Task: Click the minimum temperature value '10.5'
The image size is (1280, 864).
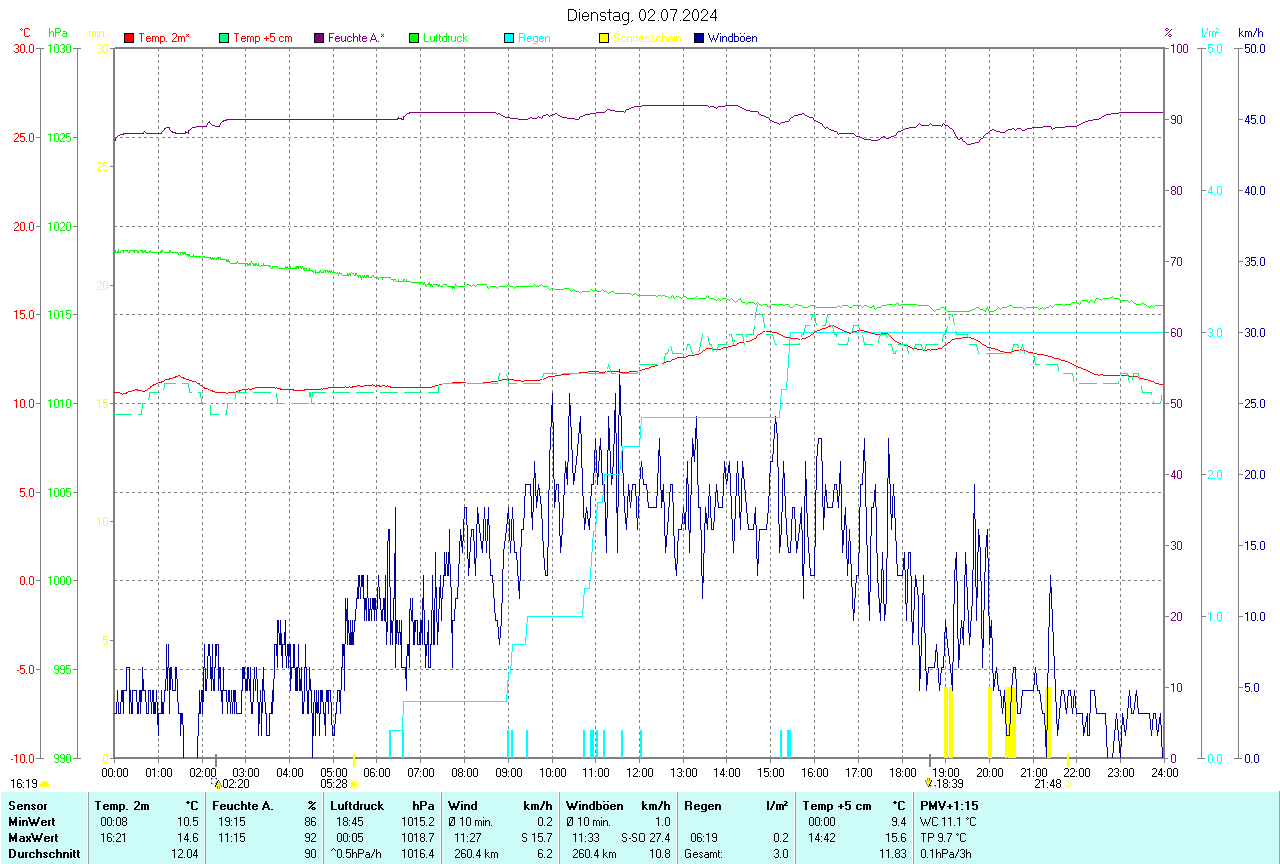Action: click(x=188, y=821)
